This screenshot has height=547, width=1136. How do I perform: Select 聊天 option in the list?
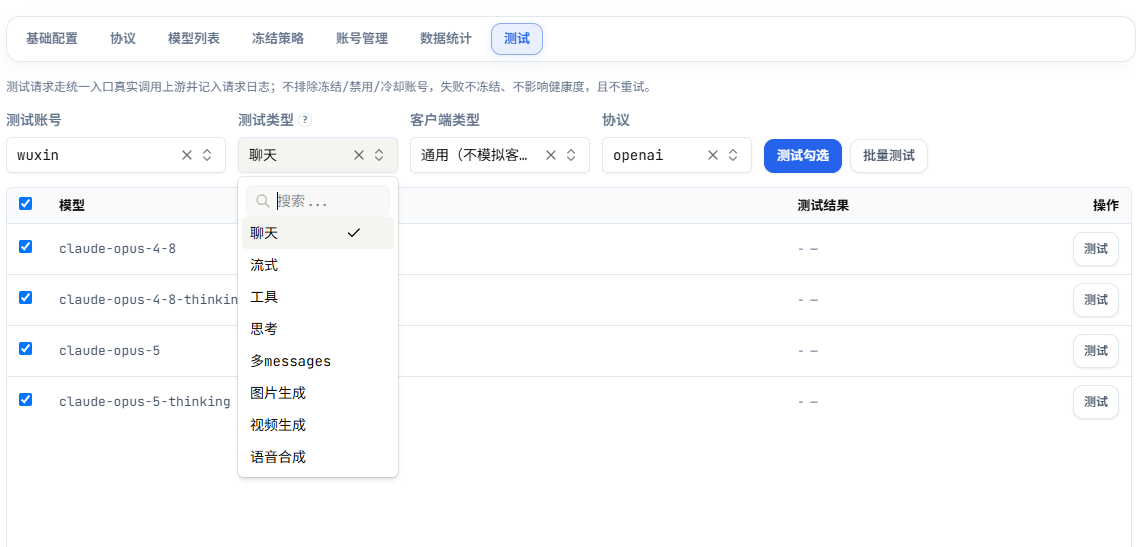[318, 233]
